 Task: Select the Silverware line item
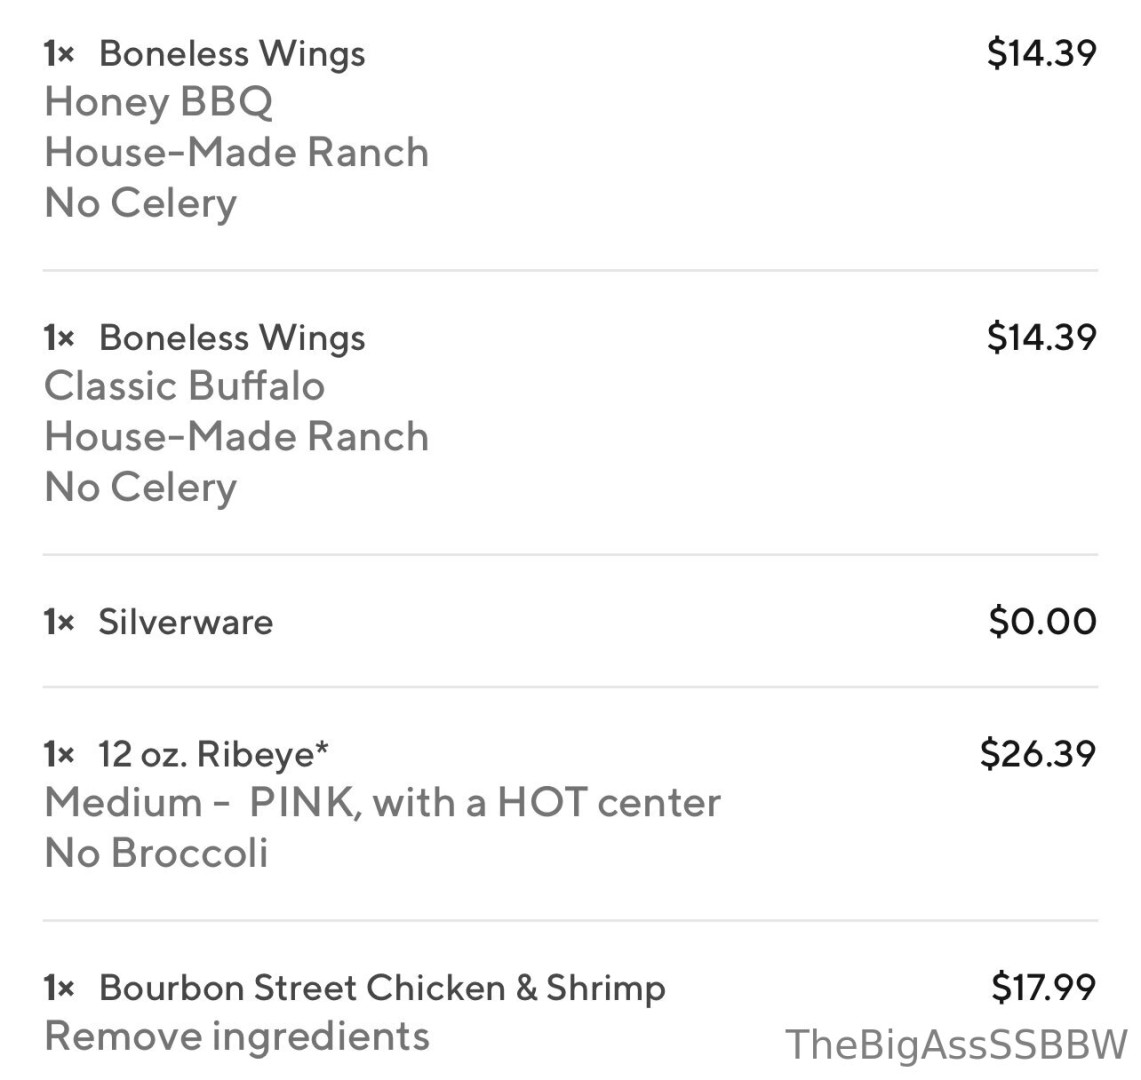coord(185,622)
